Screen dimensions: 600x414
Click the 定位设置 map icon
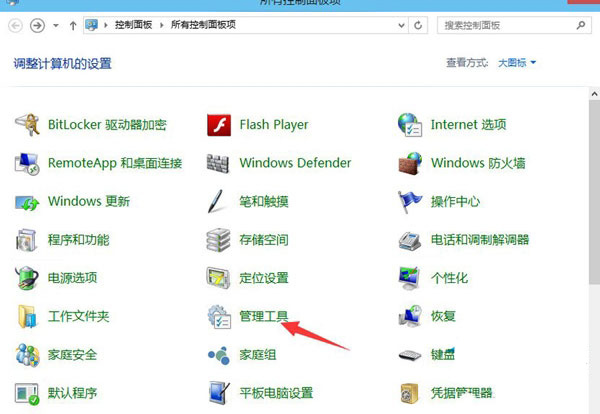[218, 278]
